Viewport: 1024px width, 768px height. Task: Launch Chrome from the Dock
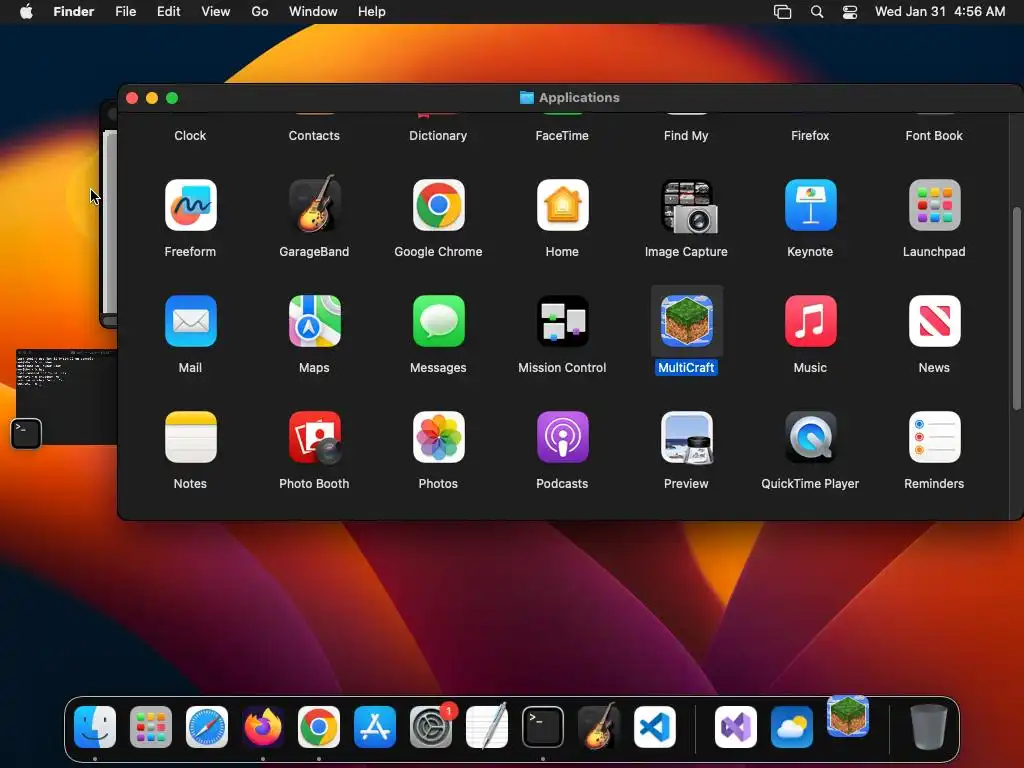coord(319,726)
